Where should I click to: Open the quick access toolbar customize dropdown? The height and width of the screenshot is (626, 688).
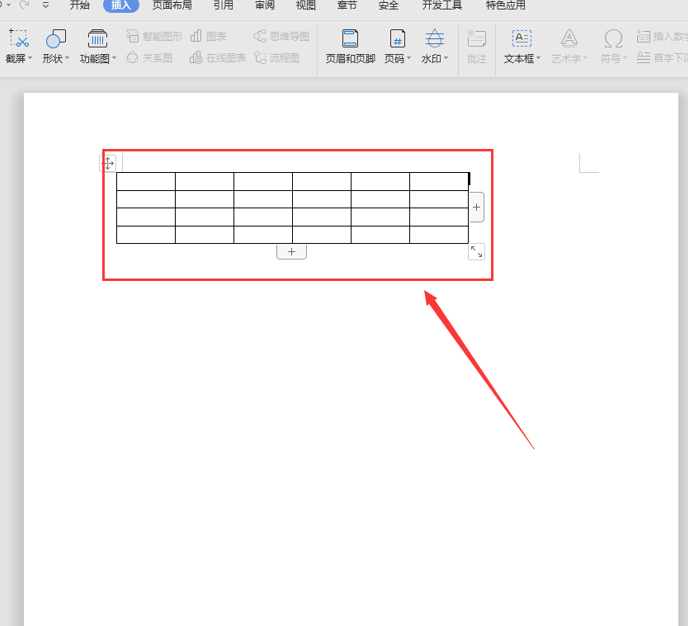46,5
